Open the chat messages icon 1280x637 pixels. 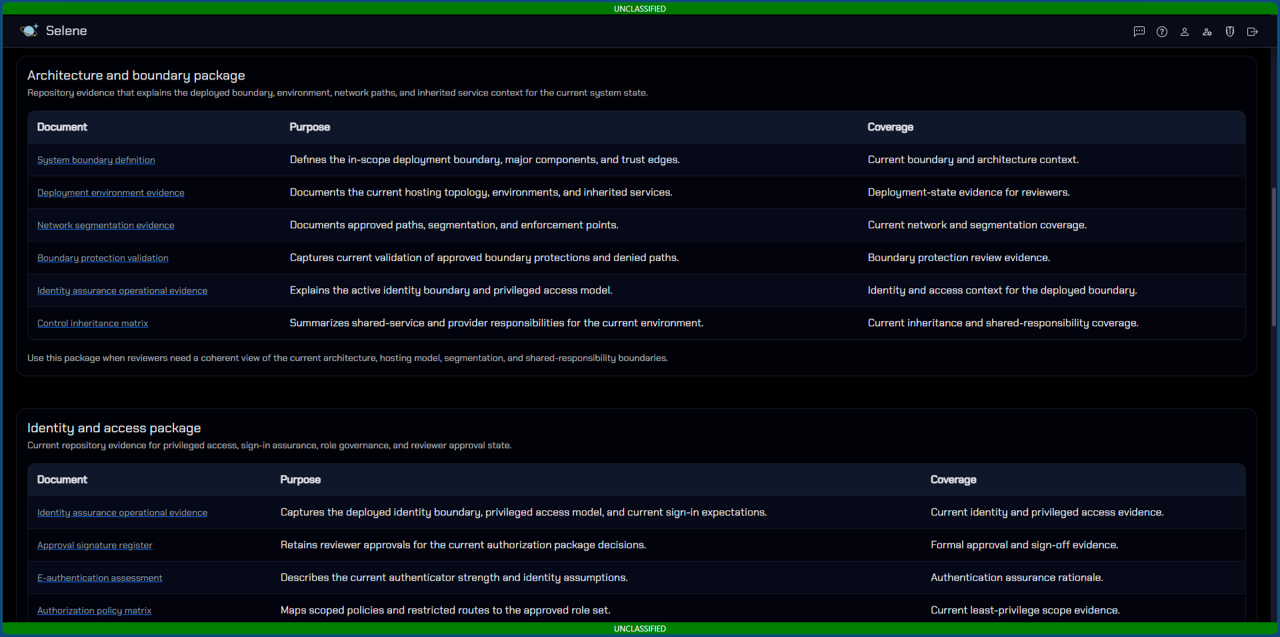point(1139,32)
